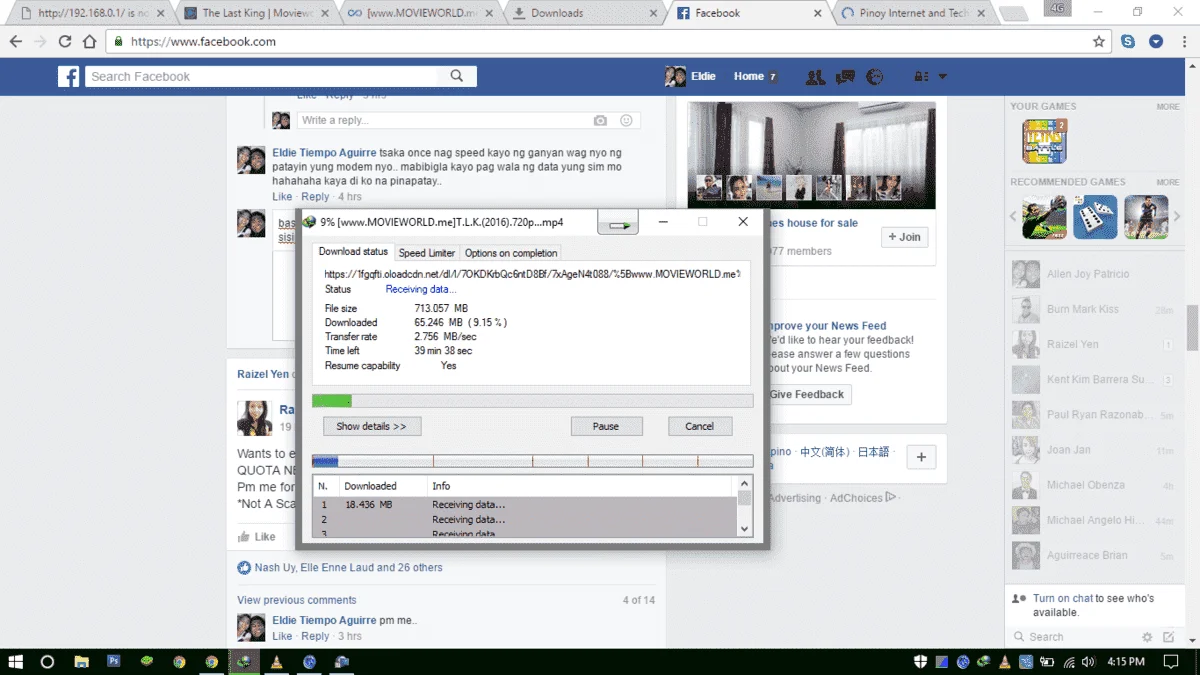The image size is (1200, 675).
Task: Open chat with Allen Joy Patricio
Action: coord(1093,274)
